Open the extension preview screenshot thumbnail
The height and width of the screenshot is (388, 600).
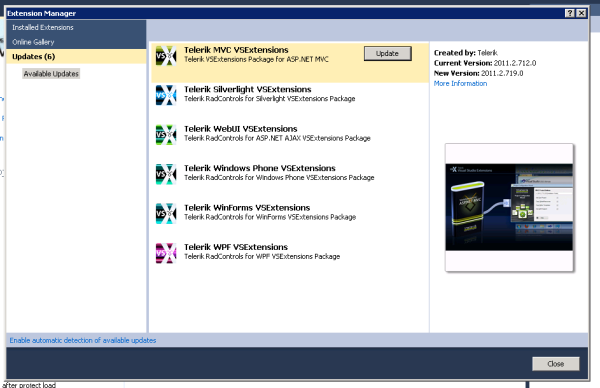pos(509,207)
